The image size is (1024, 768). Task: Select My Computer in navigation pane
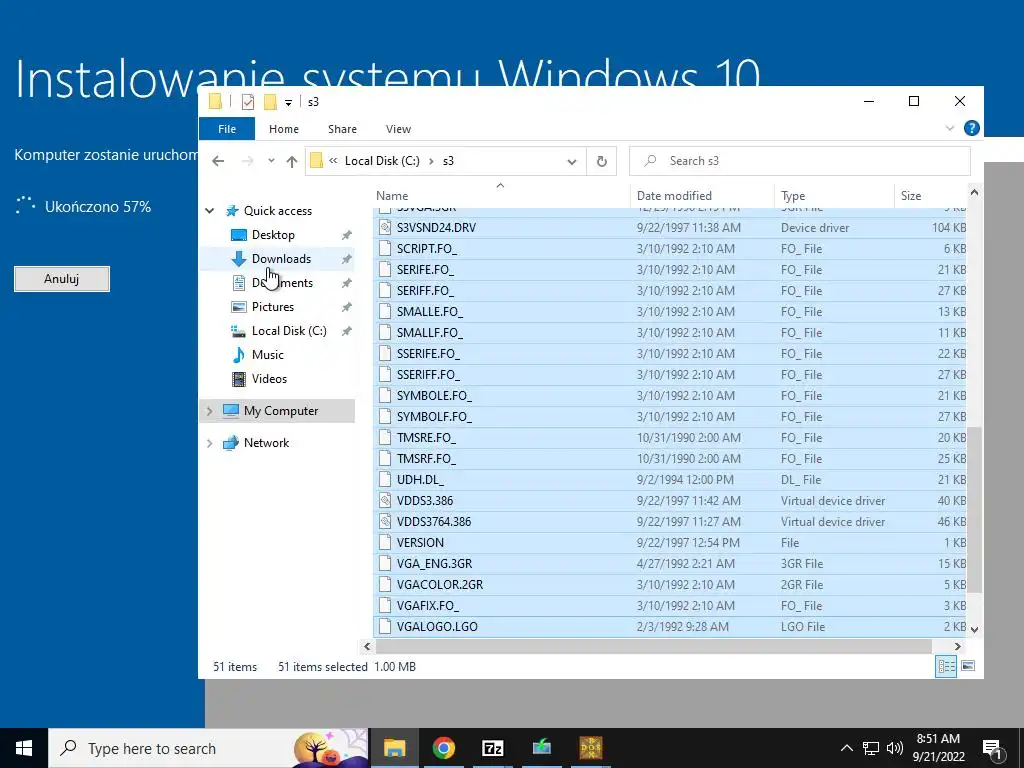click(x=281, y=411)
